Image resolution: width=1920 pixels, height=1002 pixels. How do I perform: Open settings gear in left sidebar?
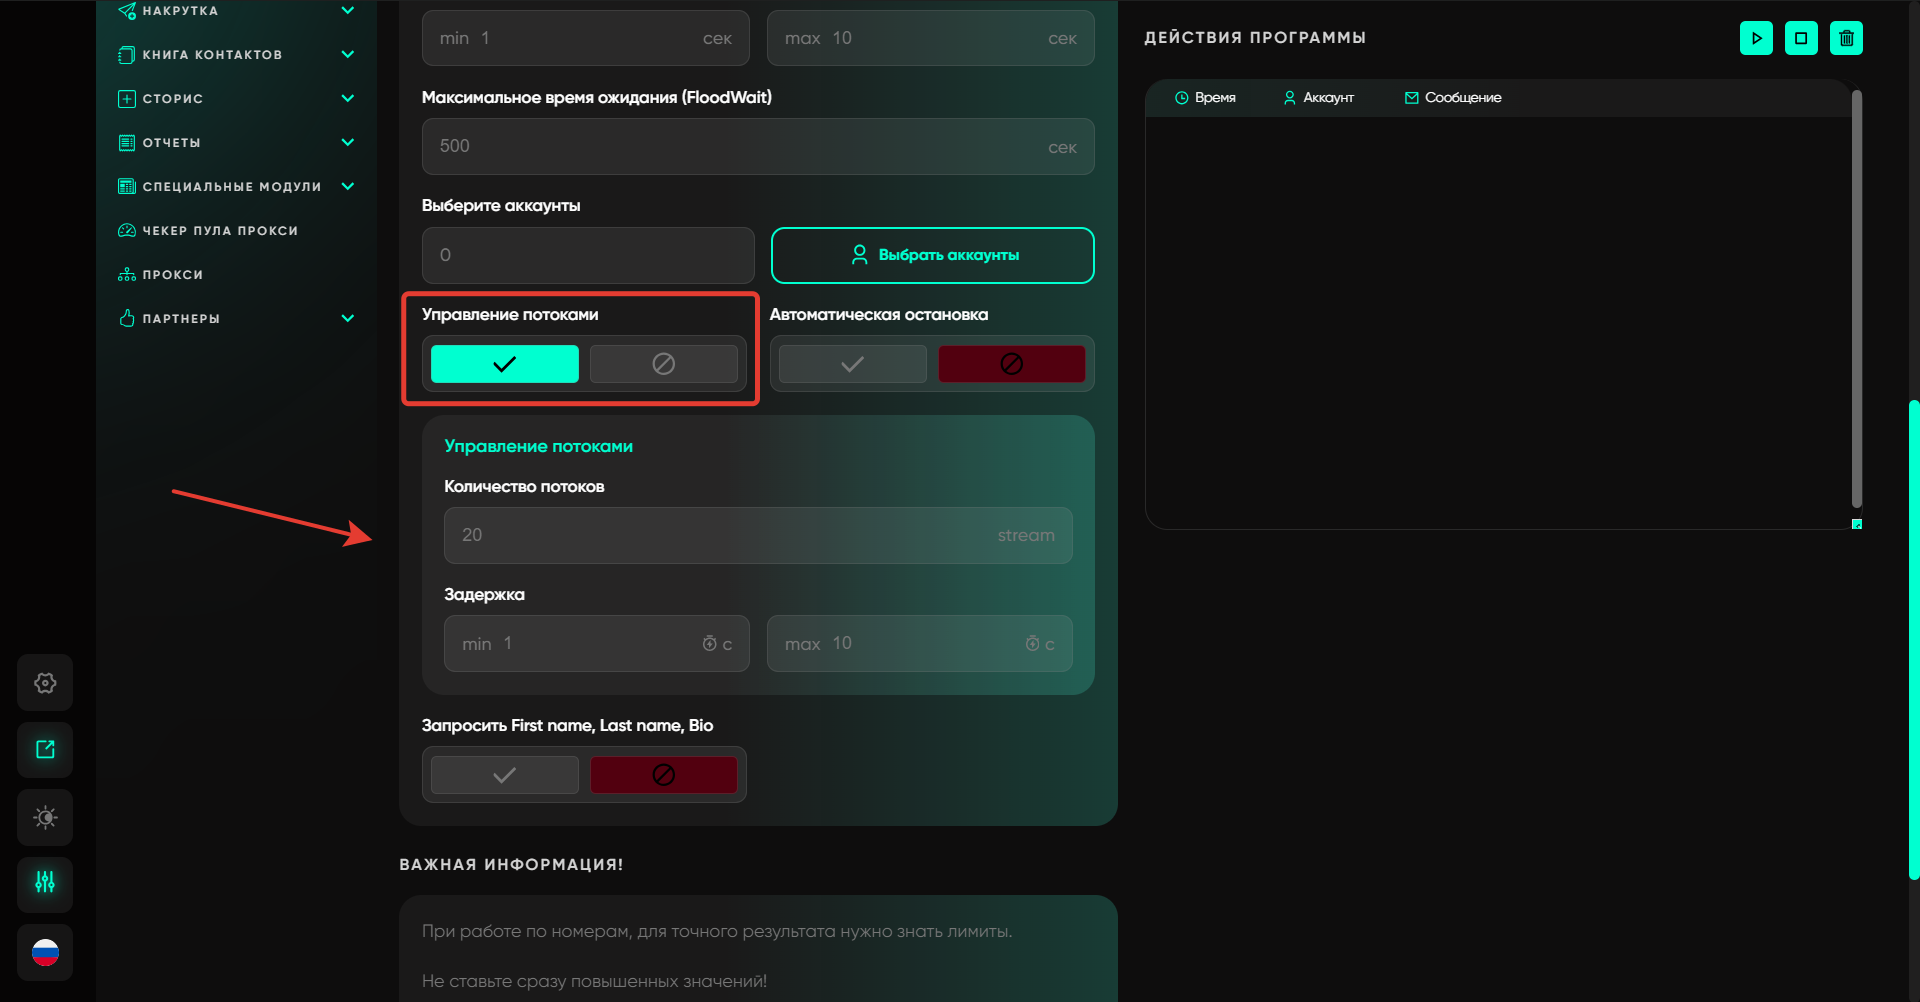coord(45,683)
